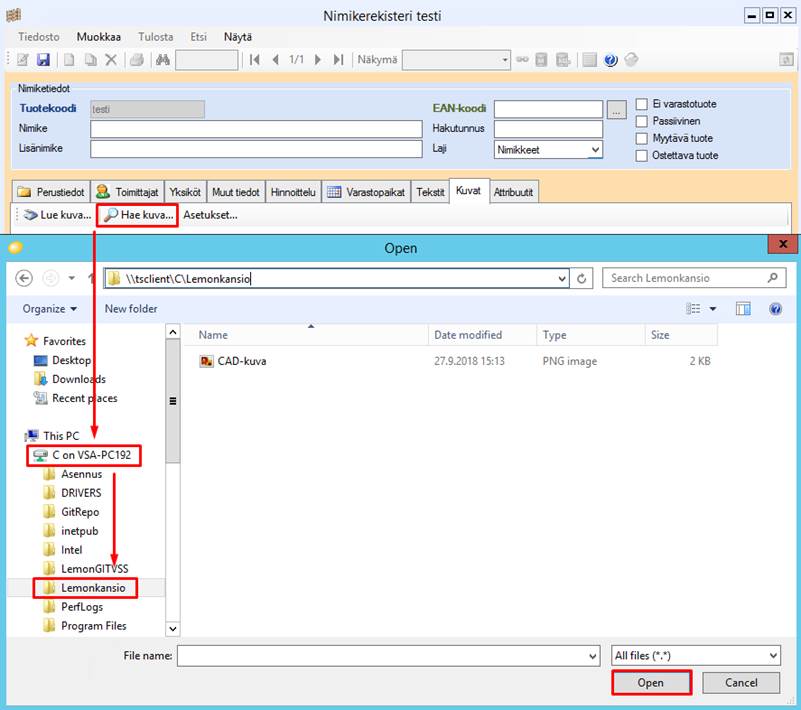Go to last record arrow

coord(338,60)
